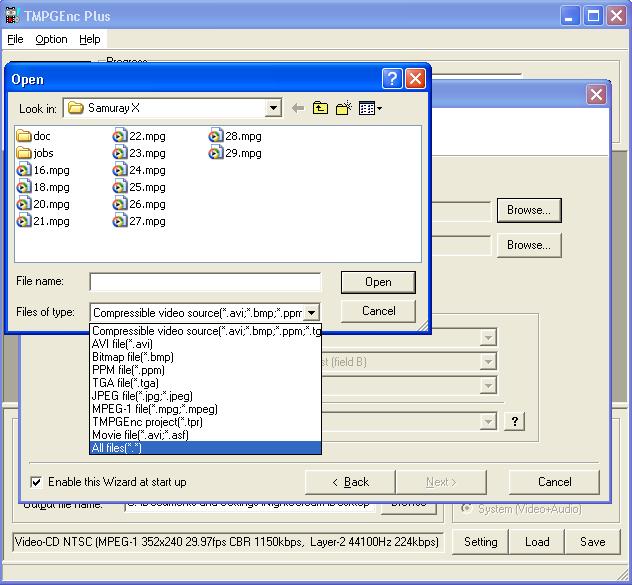Choose AVI file(*.avi) file type
This screenshot has height=585, width=632.
click(205, 344)
